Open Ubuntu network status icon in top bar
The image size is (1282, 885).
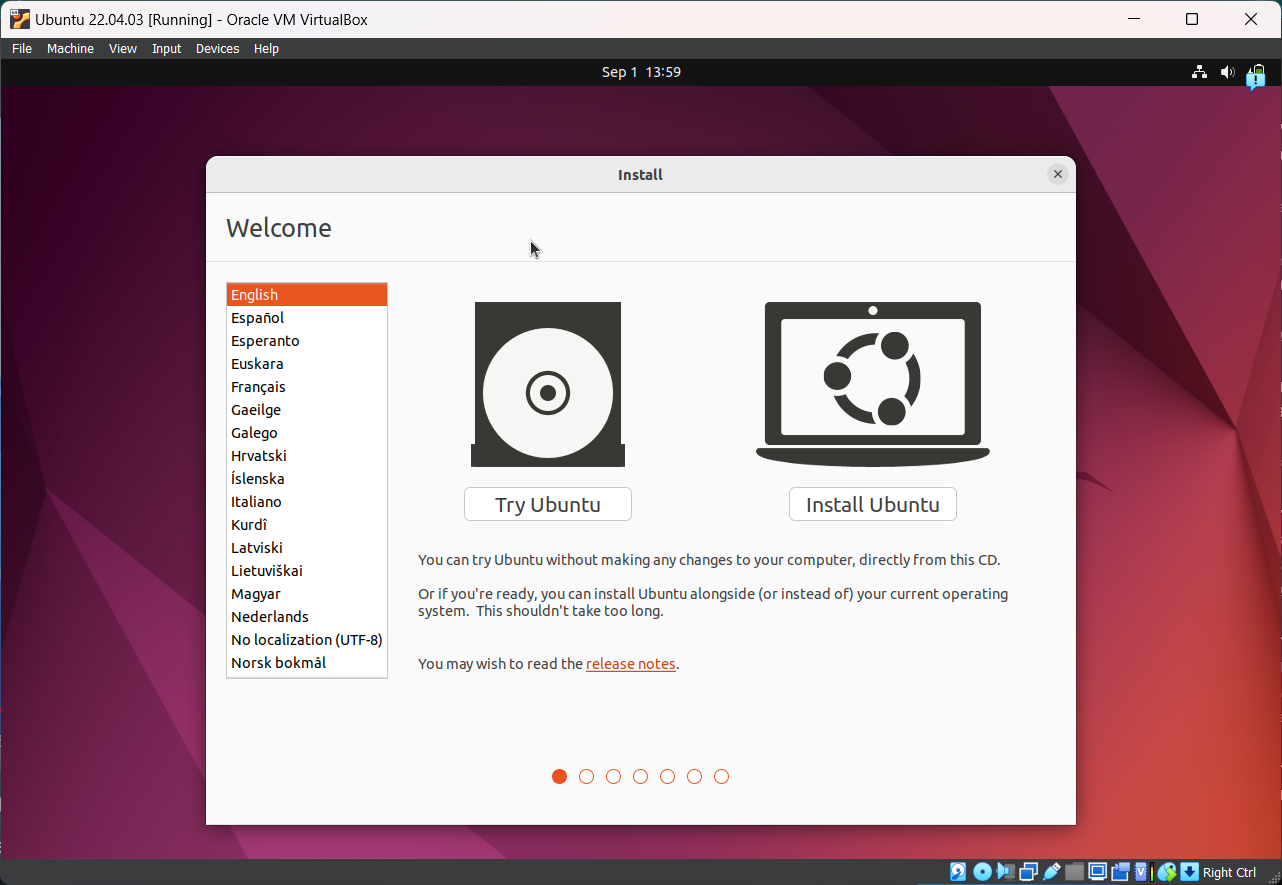pos(1199,72)
